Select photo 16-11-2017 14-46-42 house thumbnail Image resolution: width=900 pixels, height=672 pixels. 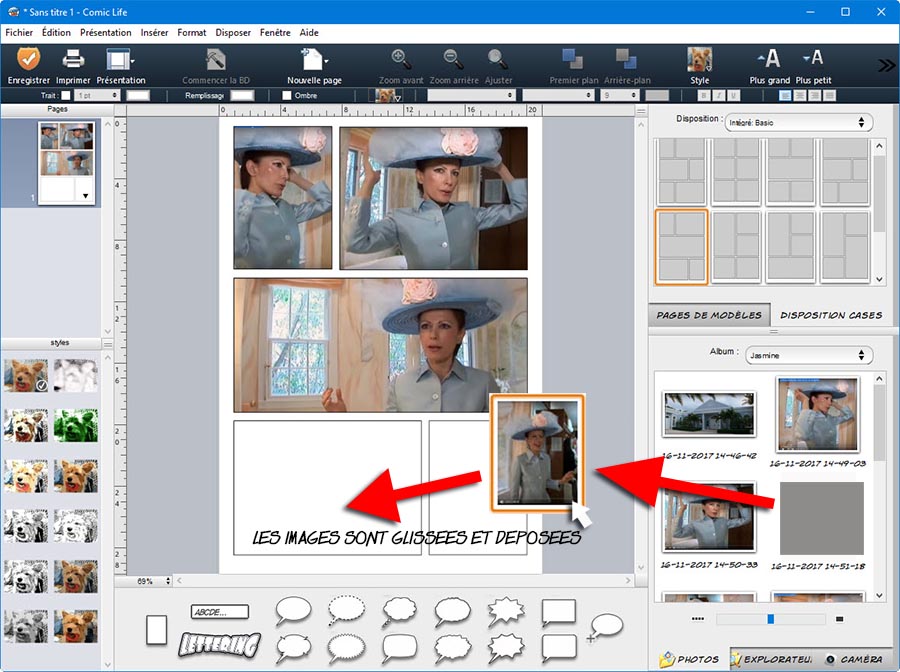tap(709, 413)
